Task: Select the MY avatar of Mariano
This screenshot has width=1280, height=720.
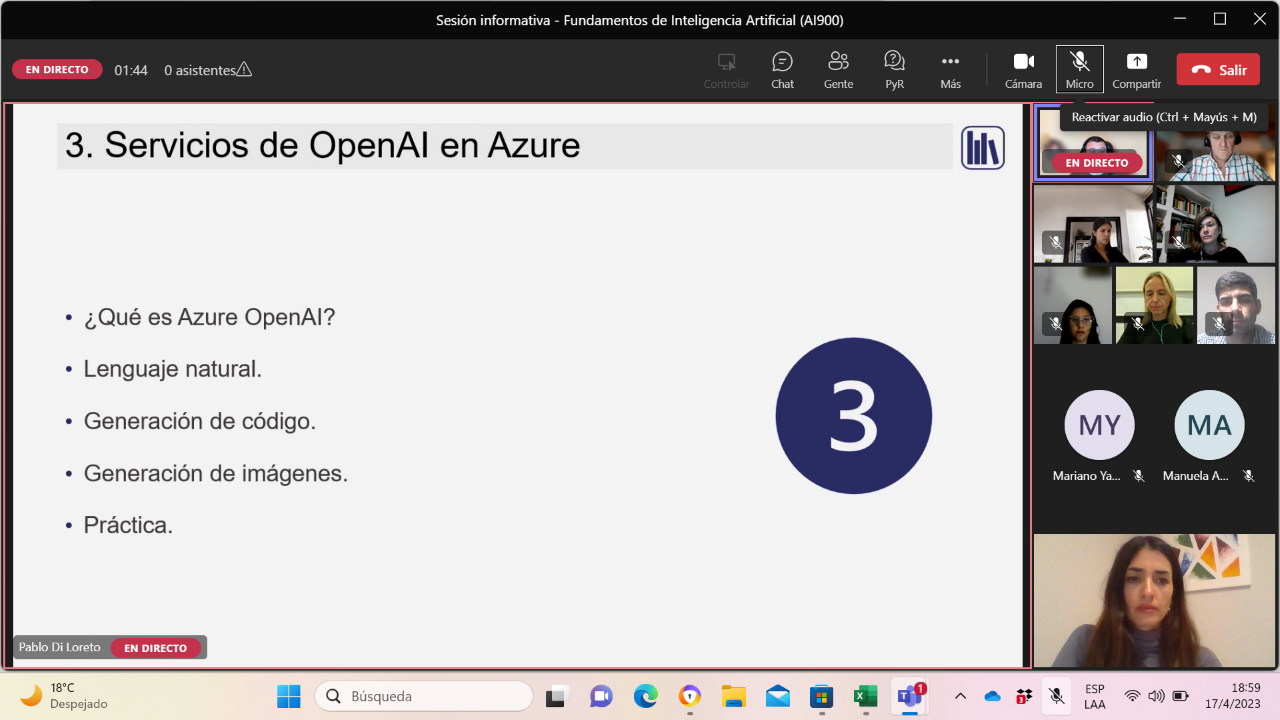Action: (1099, 425)
